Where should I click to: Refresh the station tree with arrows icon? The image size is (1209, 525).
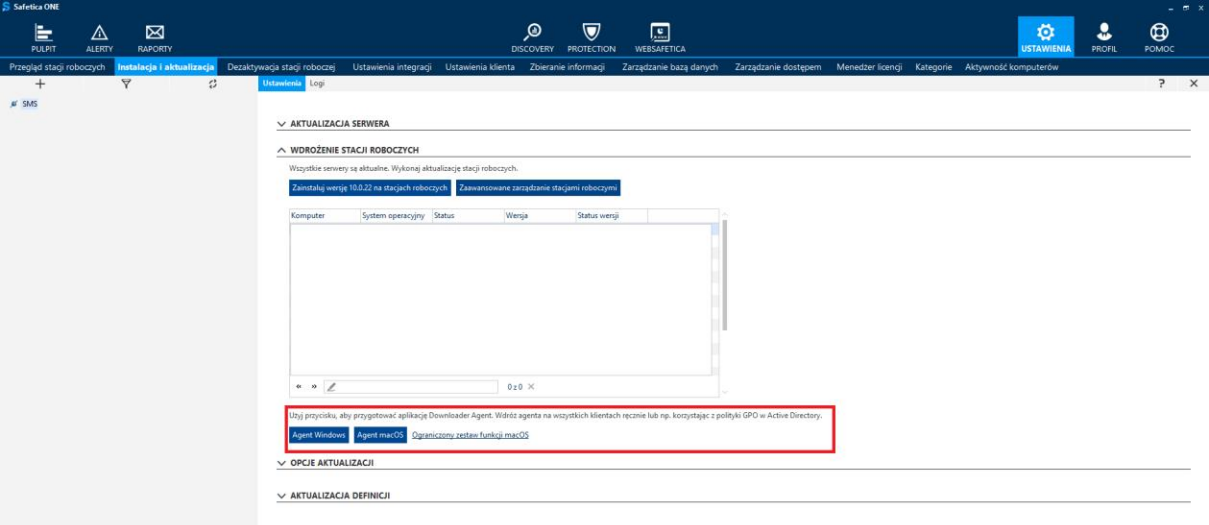[212, 86]
